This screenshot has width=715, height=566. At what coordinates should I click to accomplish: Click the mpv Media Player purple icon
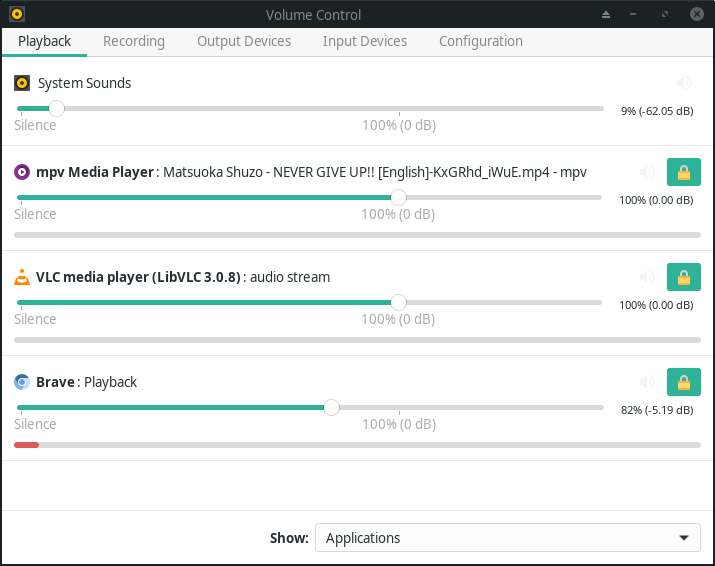tap(22, 172)
